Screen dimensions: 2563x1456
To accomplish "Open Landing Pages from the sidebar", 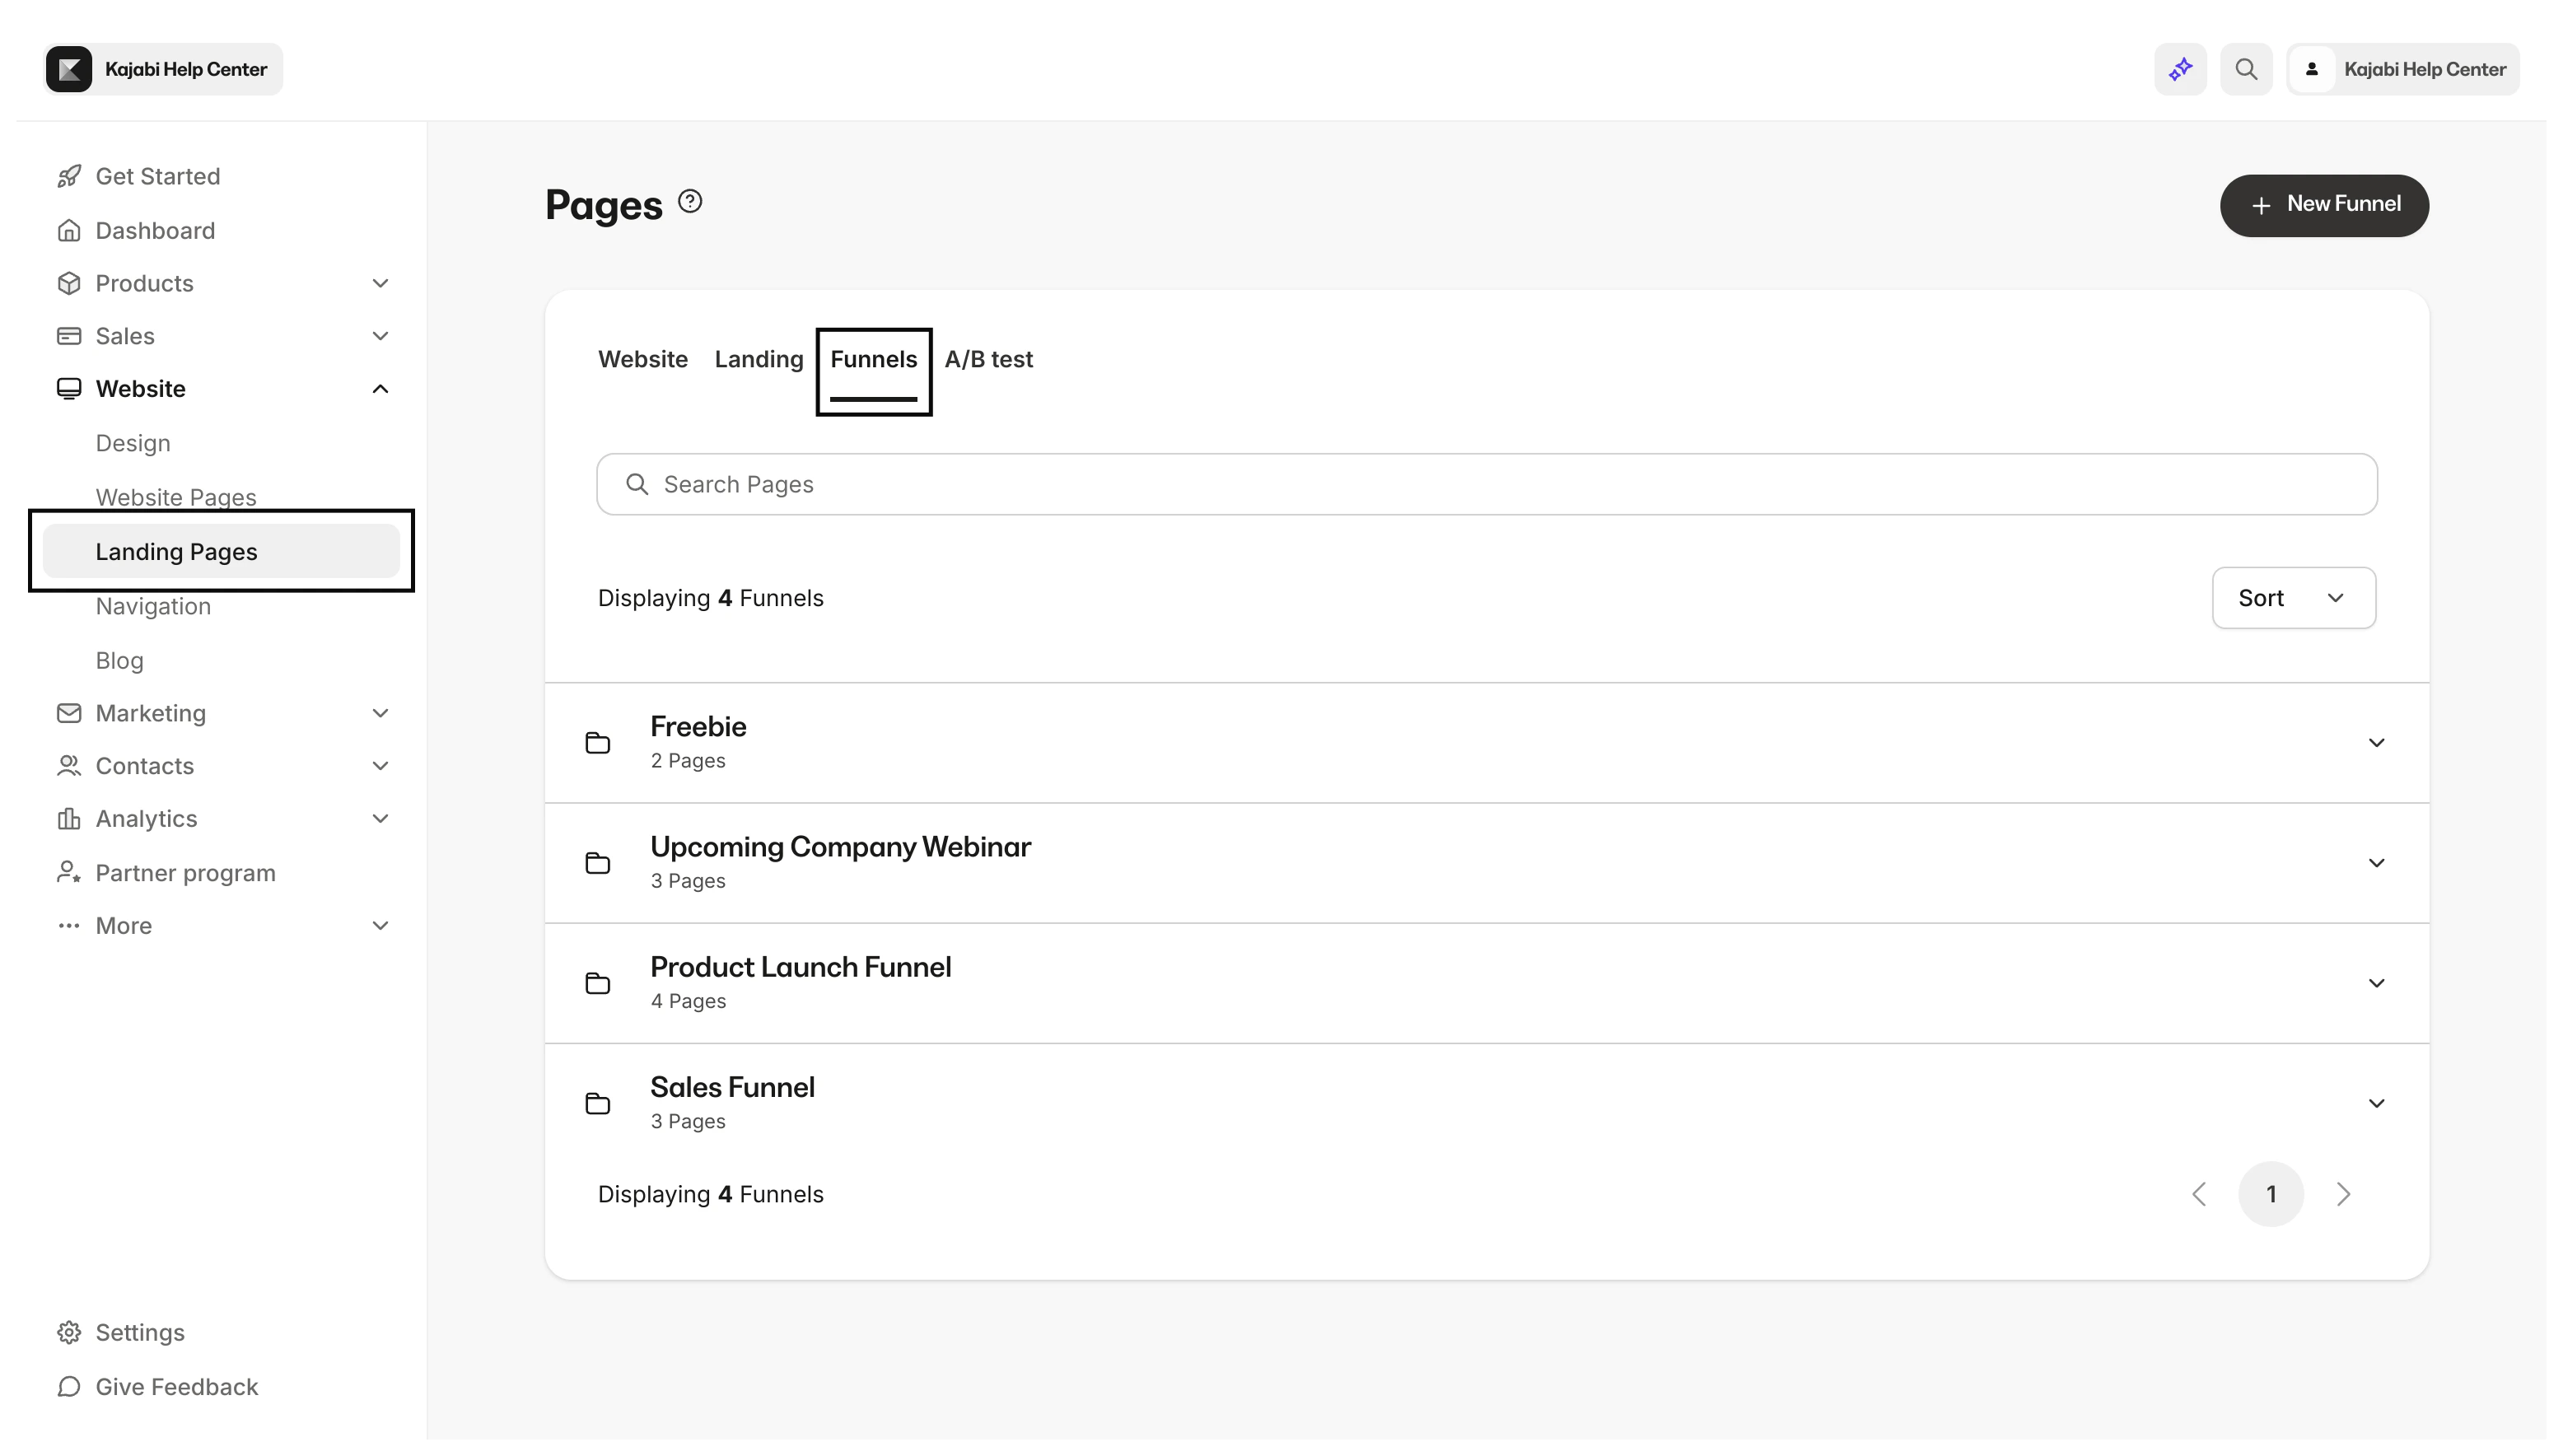I will pos(176,550).
